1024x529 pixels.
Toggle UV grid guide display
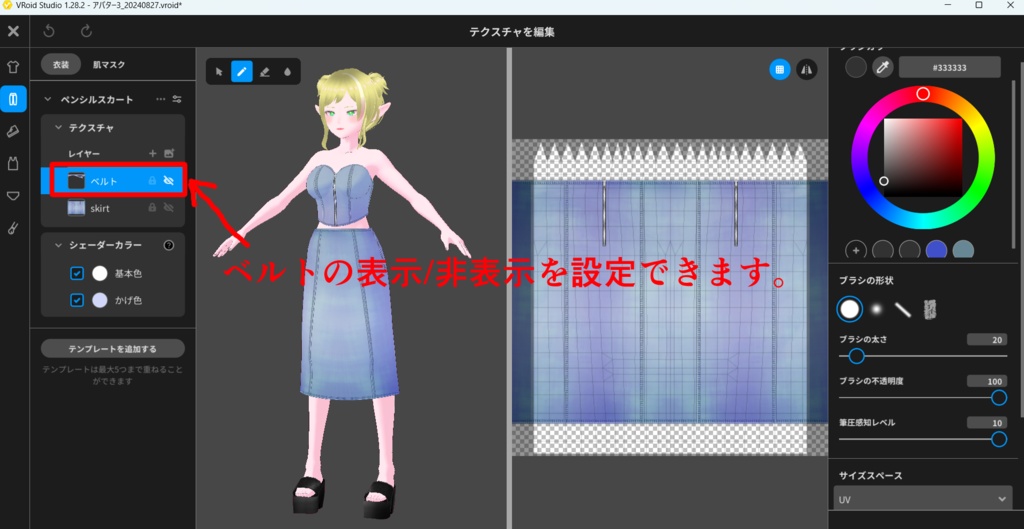tap(780, 69)
